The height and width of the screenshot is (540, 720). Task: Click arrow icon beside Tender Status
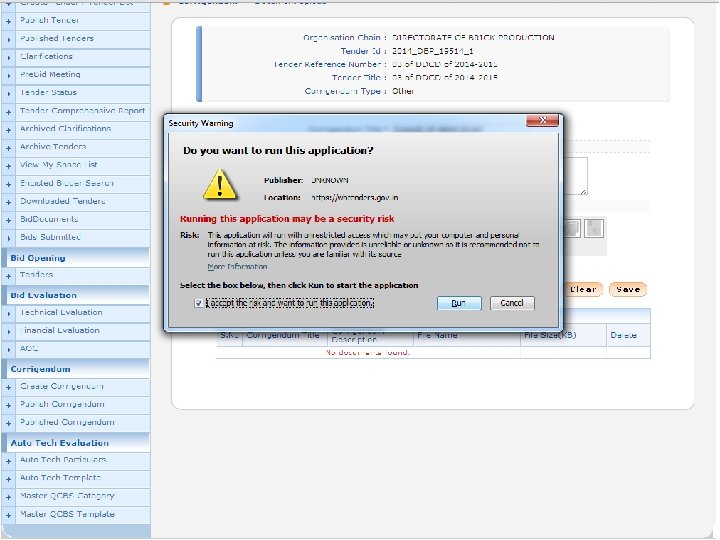(x=8, y=93)
